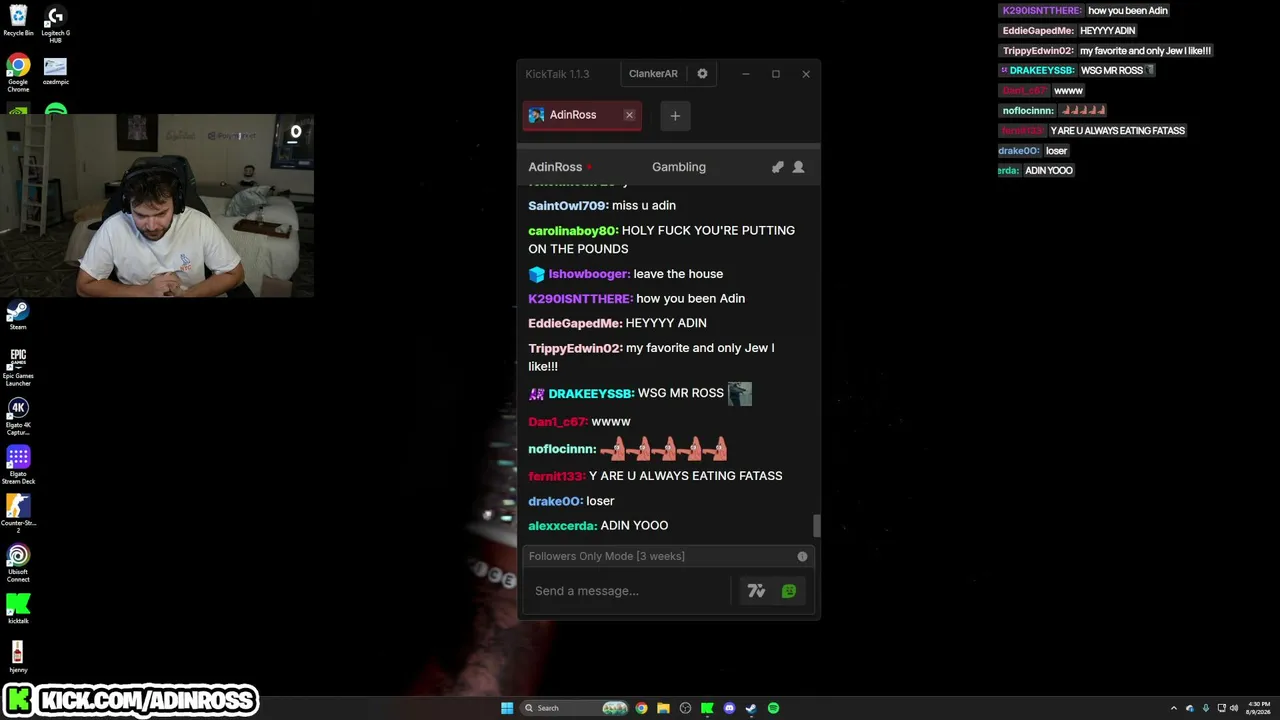This screenshot has width=1280, height=720.
Task: Open the Elgato 4K Capture desktop icon
Action: pyautogui.click(x=18, y=416)
